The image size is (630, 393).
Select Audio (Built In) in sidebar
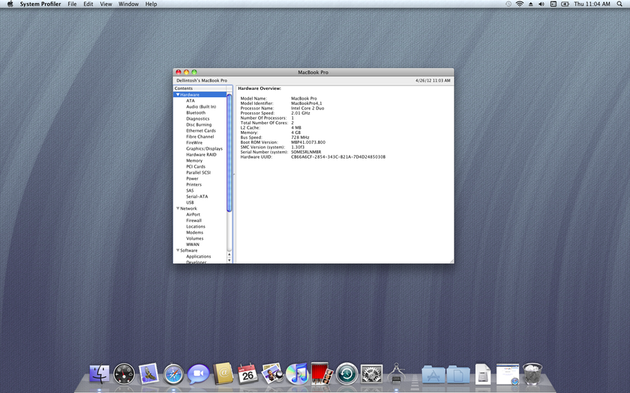click(x=201, y=107)
